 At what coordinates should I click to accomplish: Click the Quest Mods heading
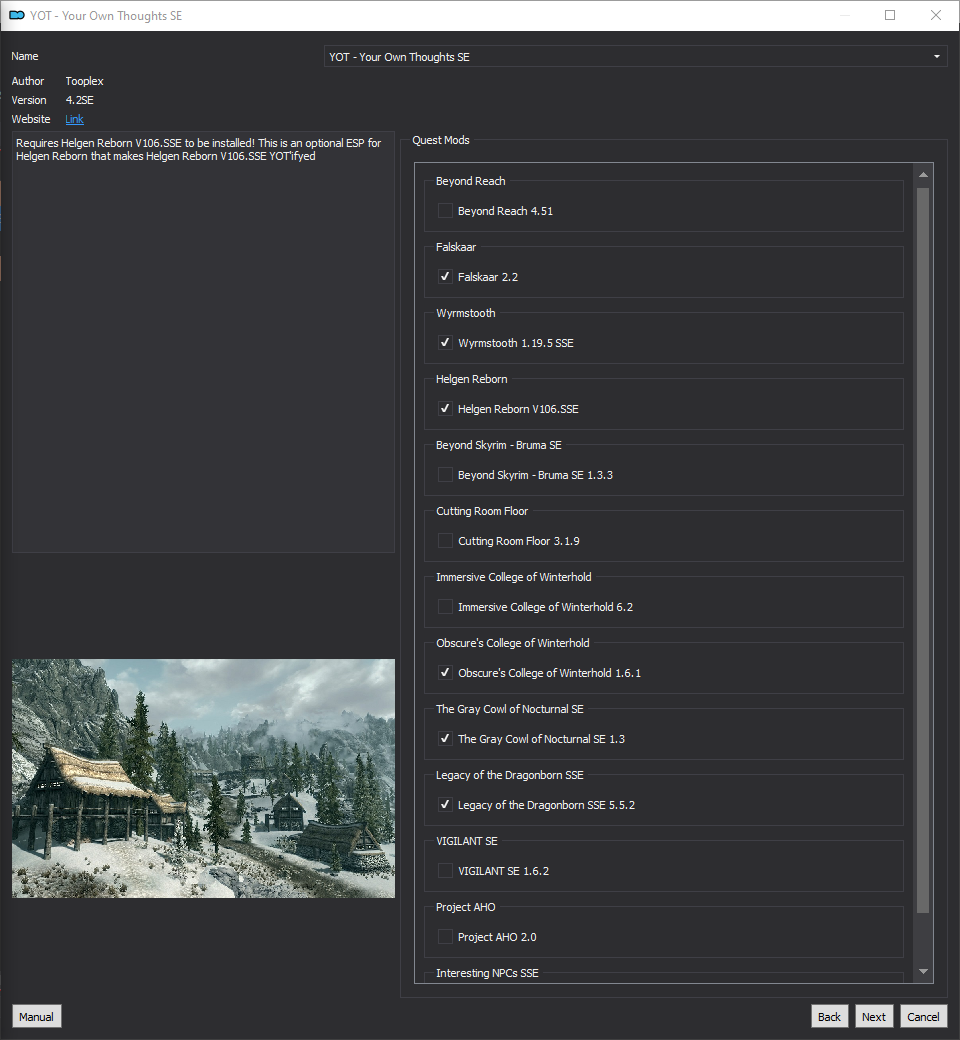[x=441, y=140]
